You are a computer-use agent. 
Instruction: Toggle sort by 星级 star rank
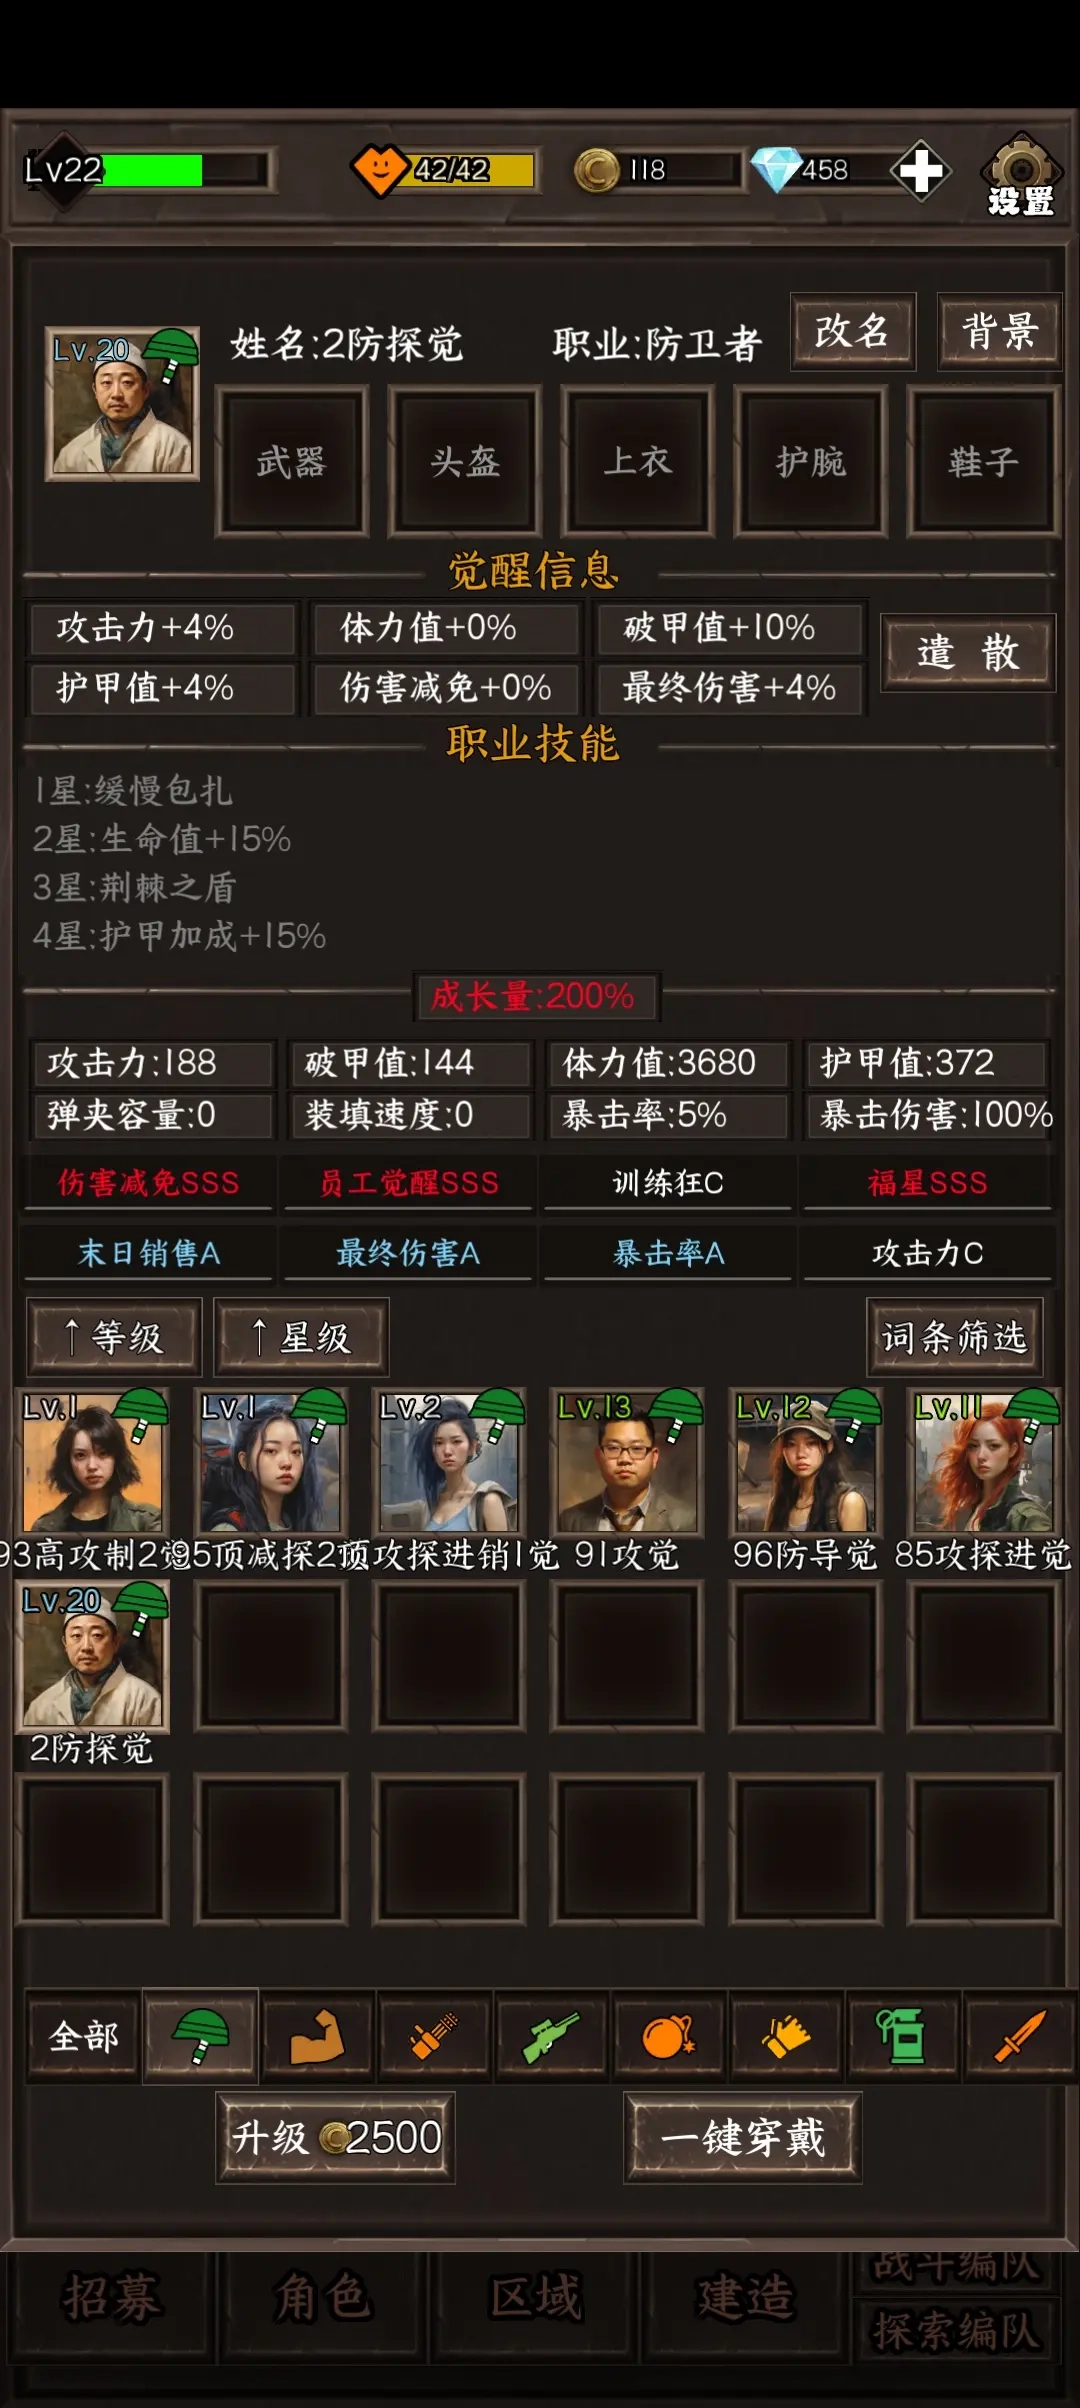pyautogui.click(x=301, y=1337)
